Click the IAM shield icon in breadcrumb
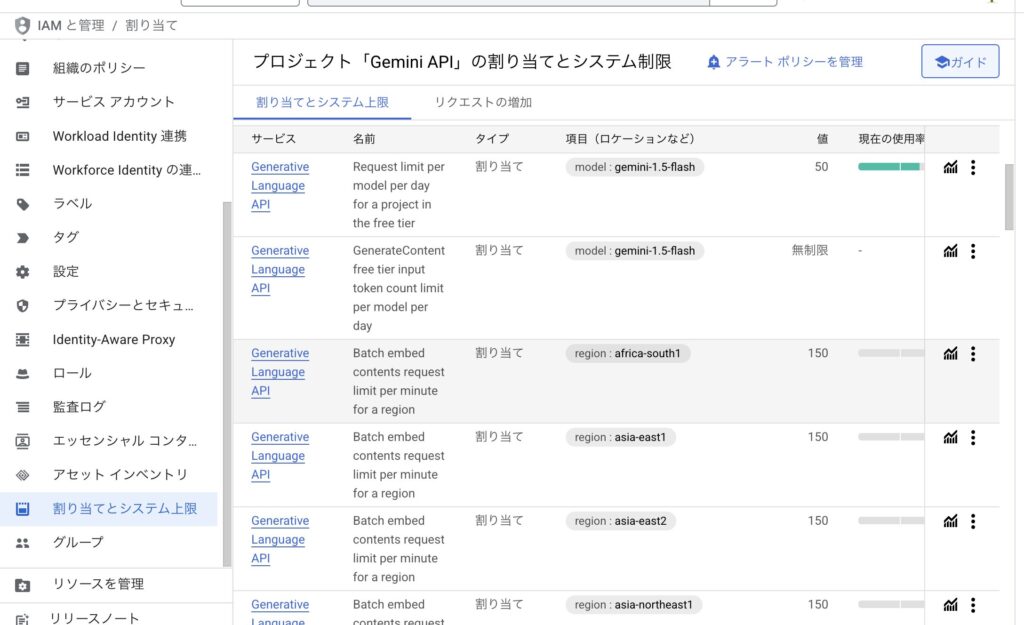The width and height of the screenshot is (1024, 625). coord(22,25)
